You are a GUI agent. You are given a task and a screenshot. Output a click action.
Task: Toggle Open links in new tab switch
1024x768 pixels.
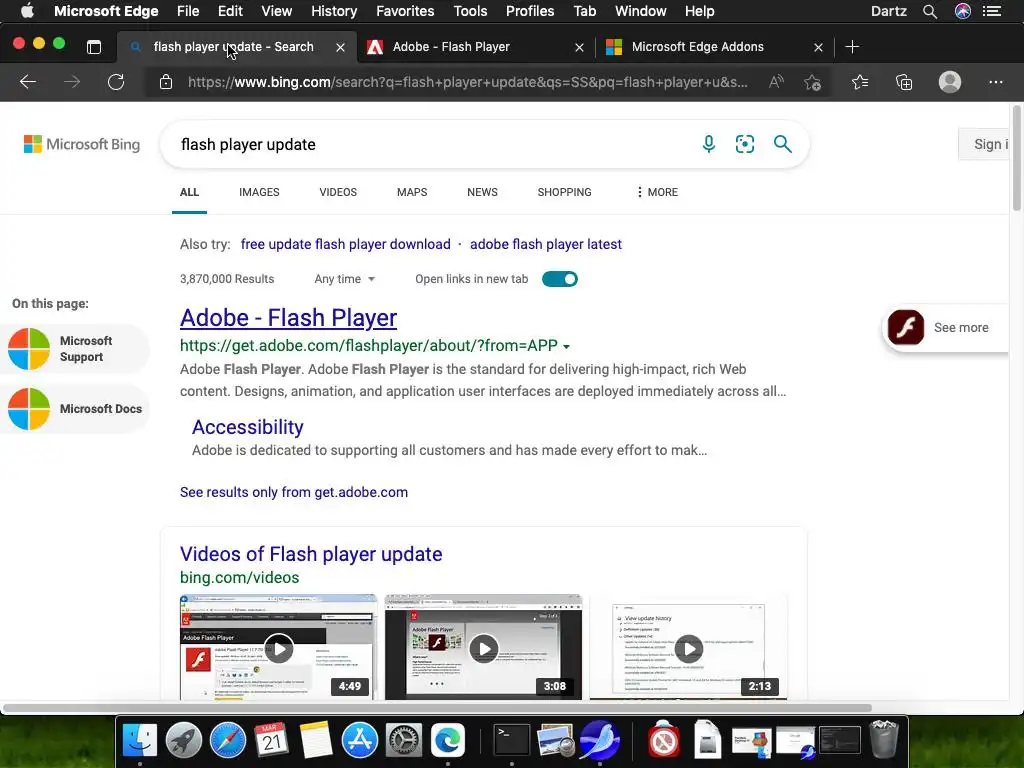[560, 279]
